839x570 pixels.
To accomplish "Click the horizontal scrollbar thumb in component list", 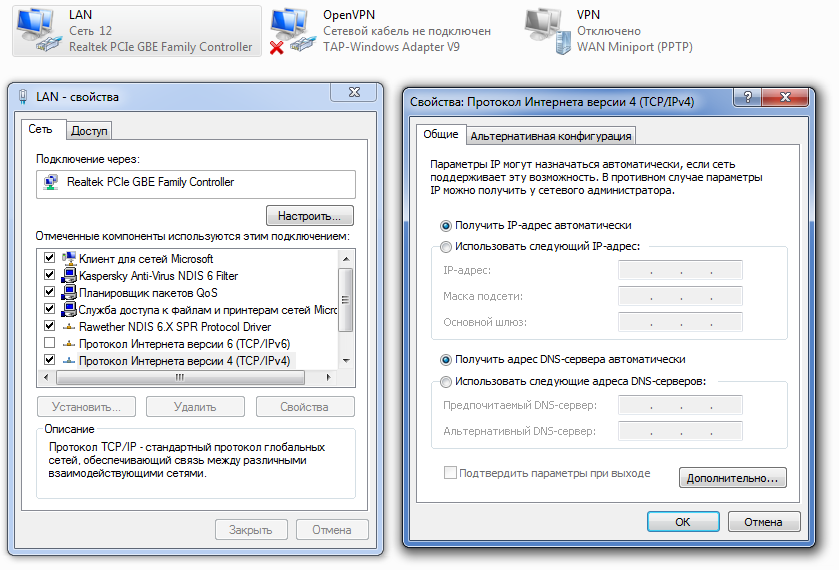I will tap(180, 377).
